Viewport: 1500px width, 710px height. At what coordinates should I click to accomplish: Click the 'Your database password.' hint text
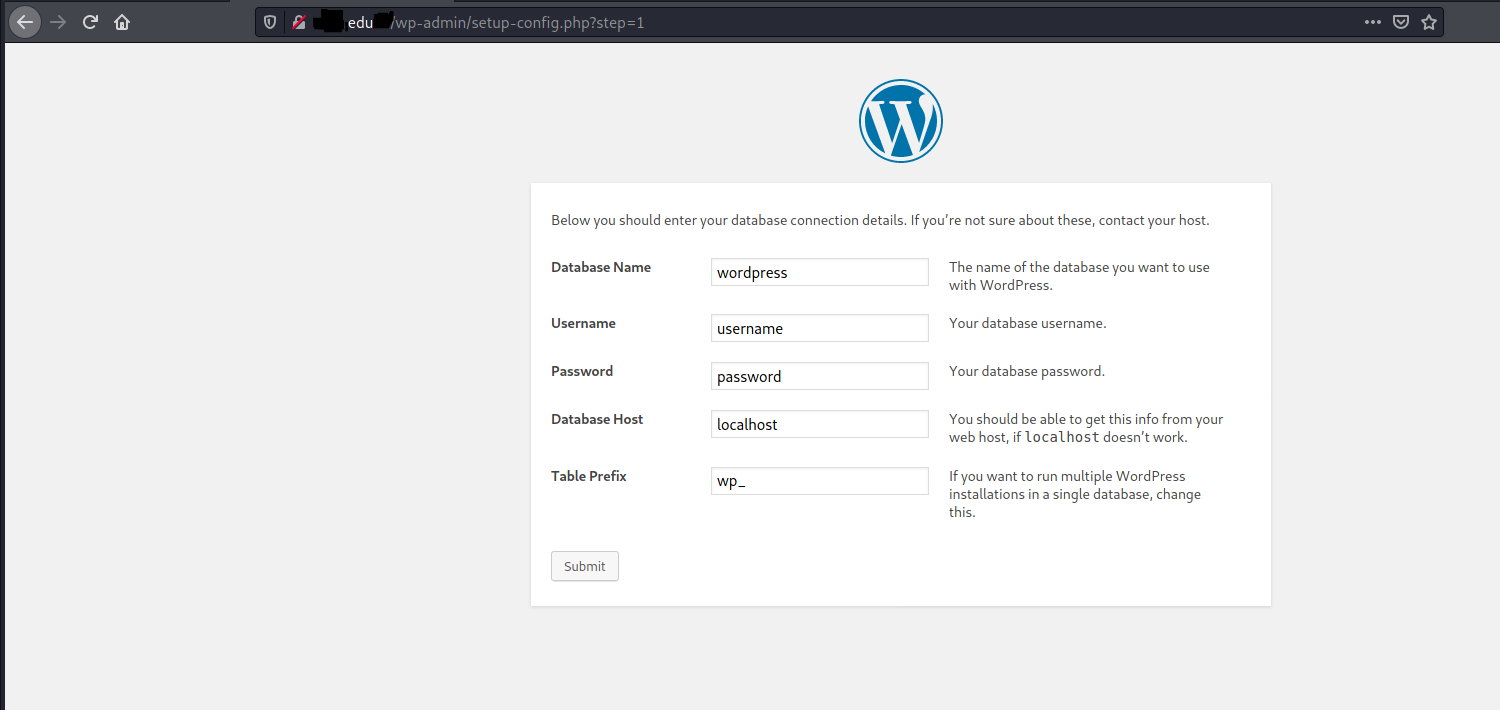point(1027,371)
